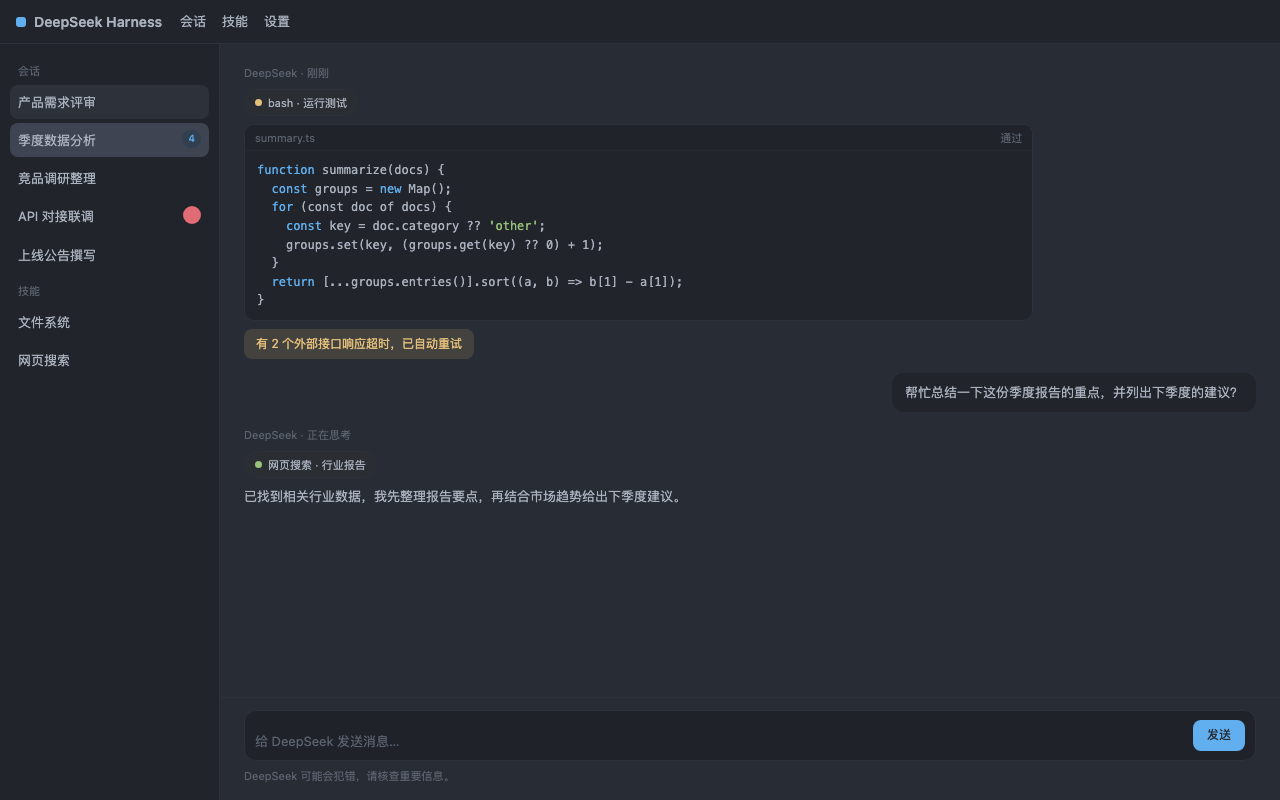Open the 会话 menu in top bar
Image resolution: width=1280 pixels, height=800 pixels.
pos(193,22)
